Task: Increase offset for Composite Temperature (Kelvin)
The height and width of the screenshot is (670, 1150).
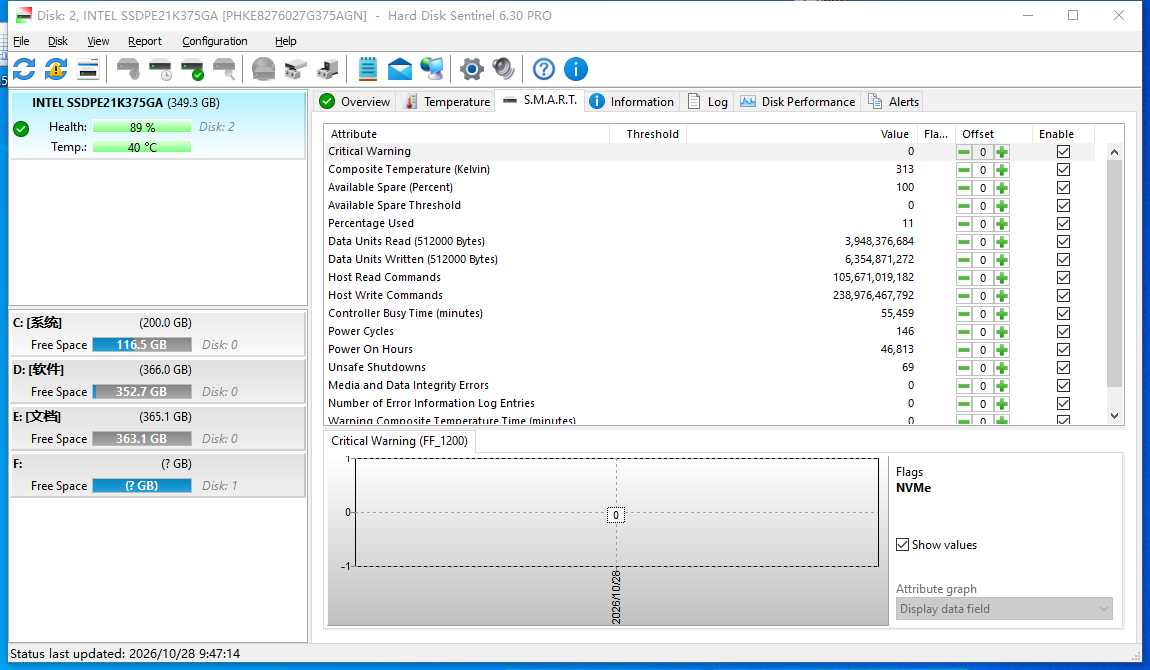Action: [1002, 170]
